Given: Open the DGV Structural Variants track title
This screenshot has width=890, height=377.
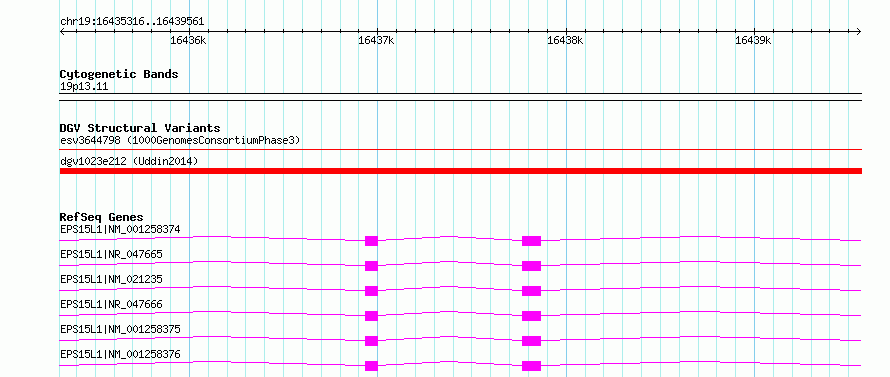Looking at the screenshot, I should coord(140,128).
